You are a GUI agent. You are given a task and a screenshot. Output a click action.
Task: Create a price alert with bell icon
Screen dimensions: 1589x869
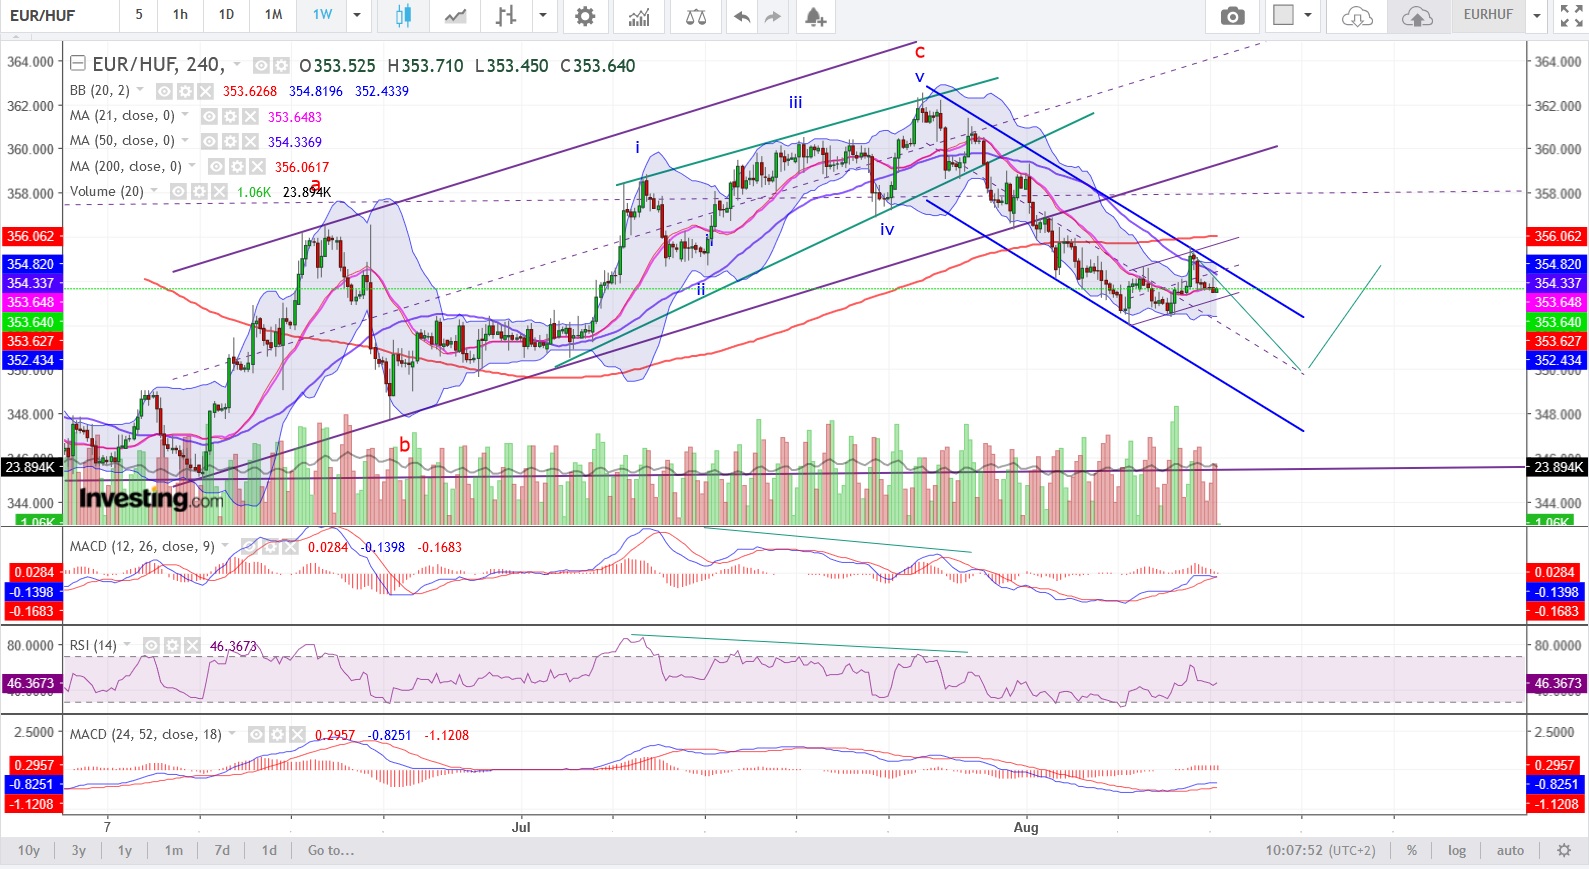(815, 16)
